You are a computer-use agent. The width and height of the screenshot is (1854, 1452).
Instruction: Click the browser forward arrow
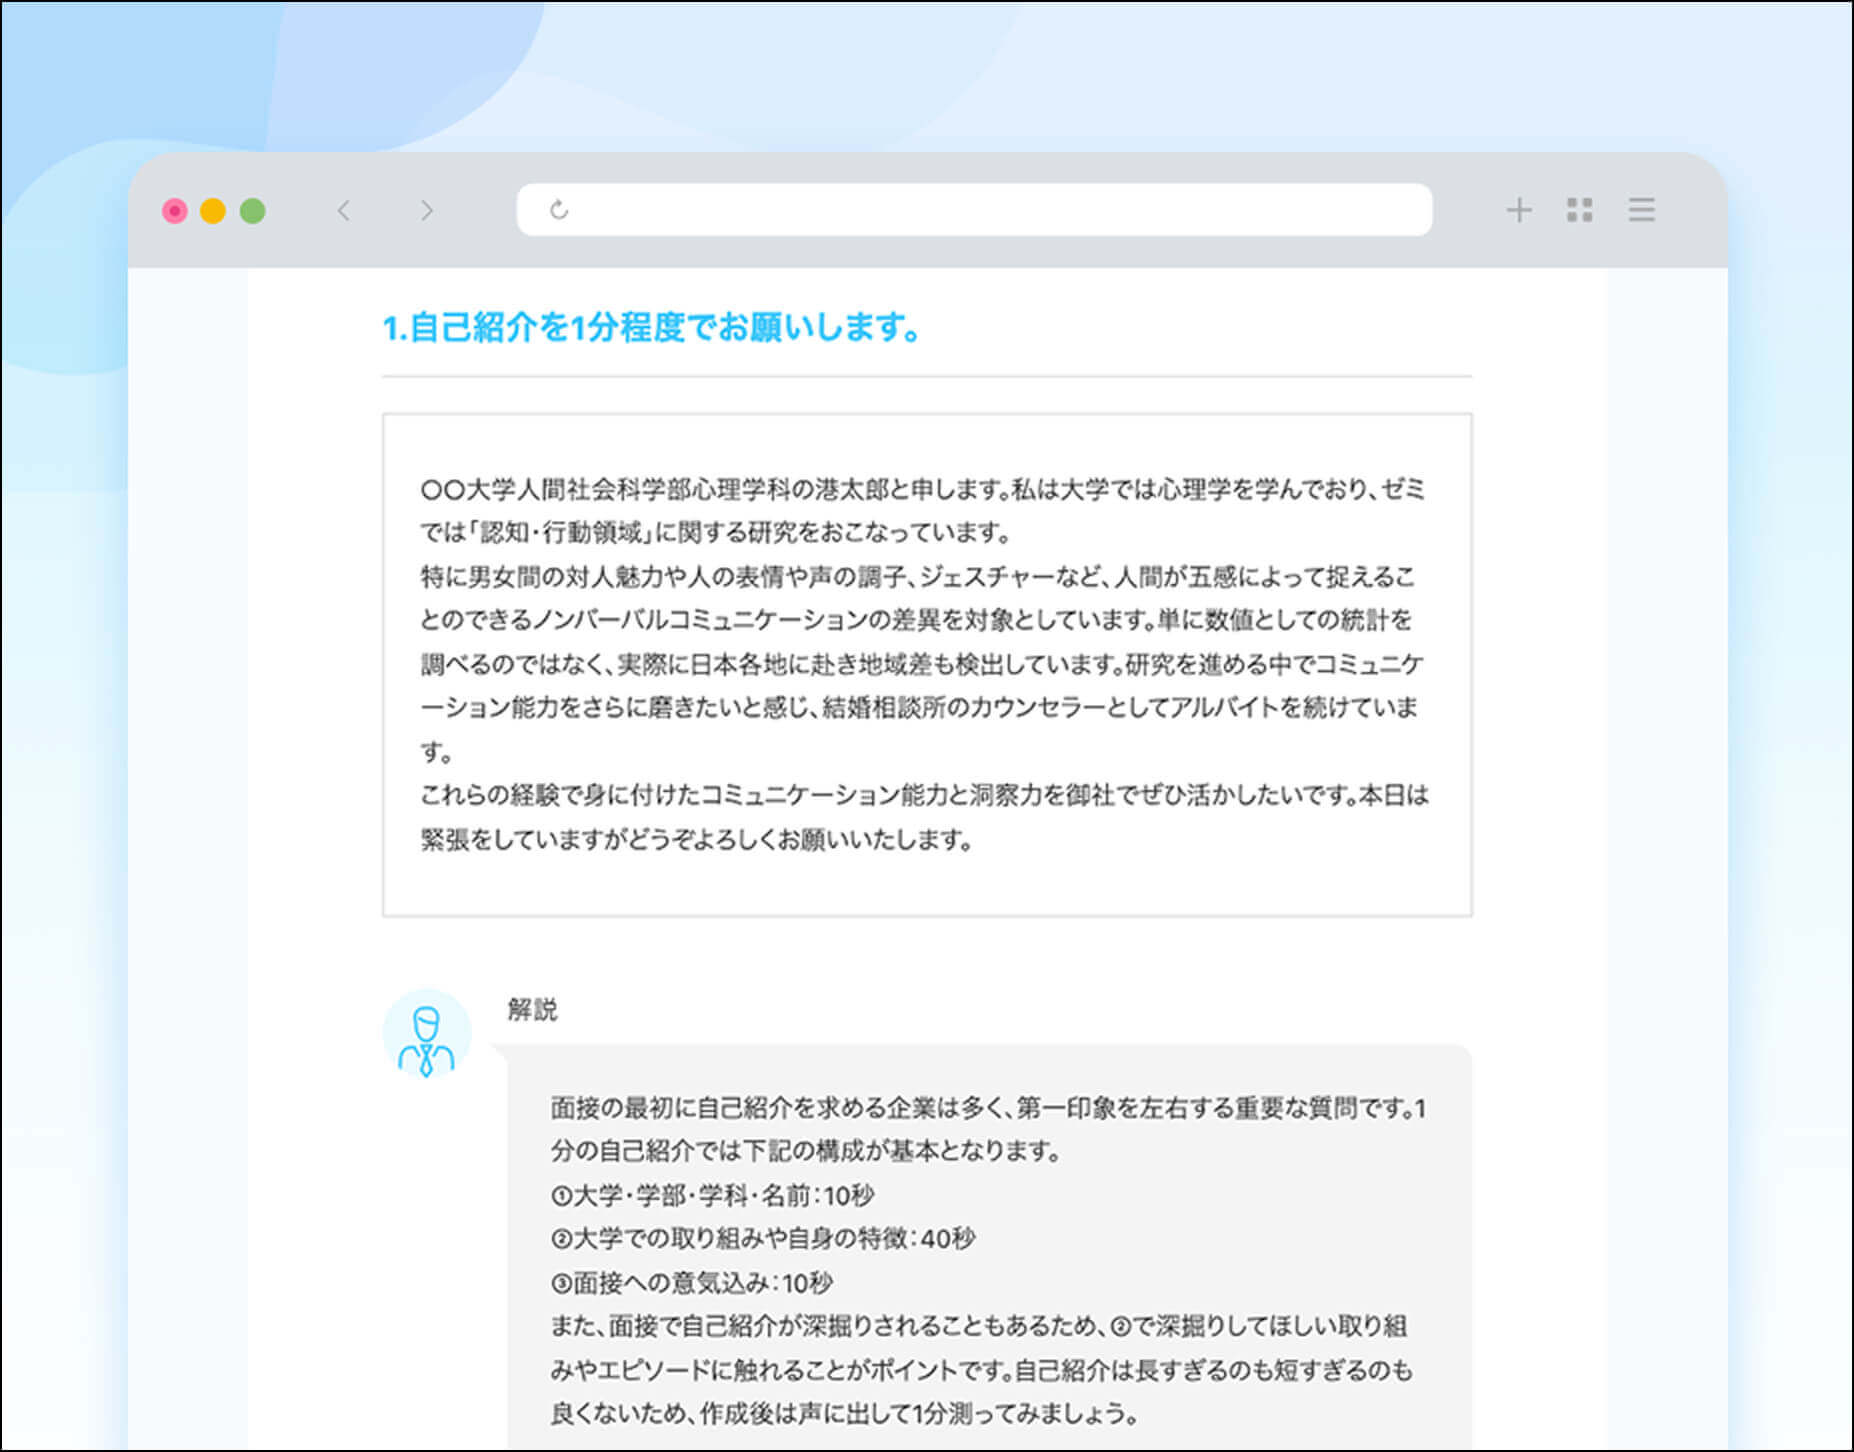(427, 210)
